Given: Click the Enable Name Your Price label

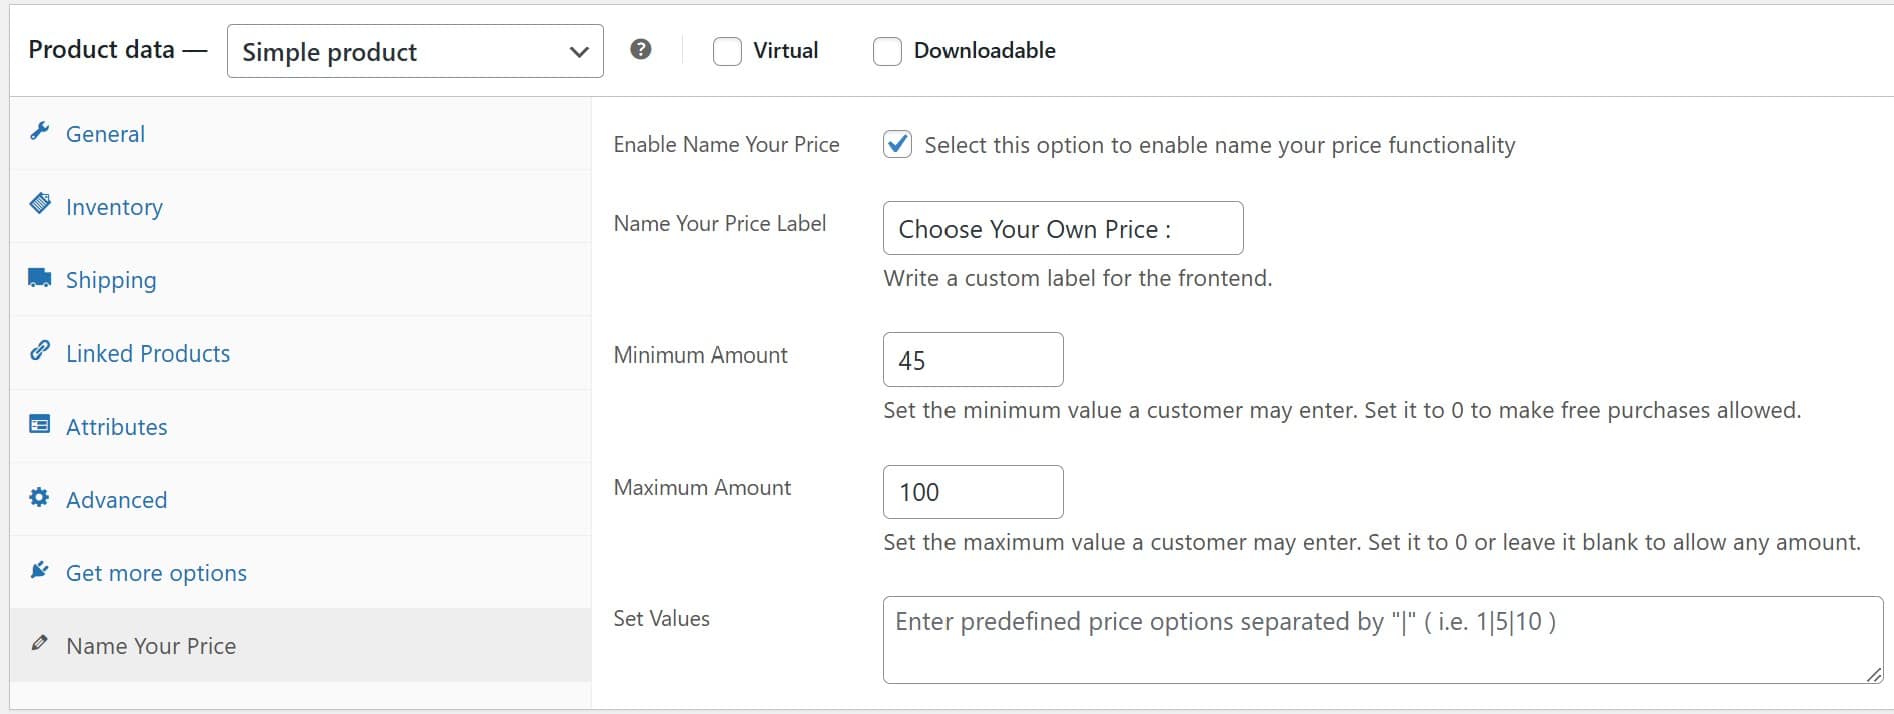Looking at the screenshot, I should (x=726, y=144).
